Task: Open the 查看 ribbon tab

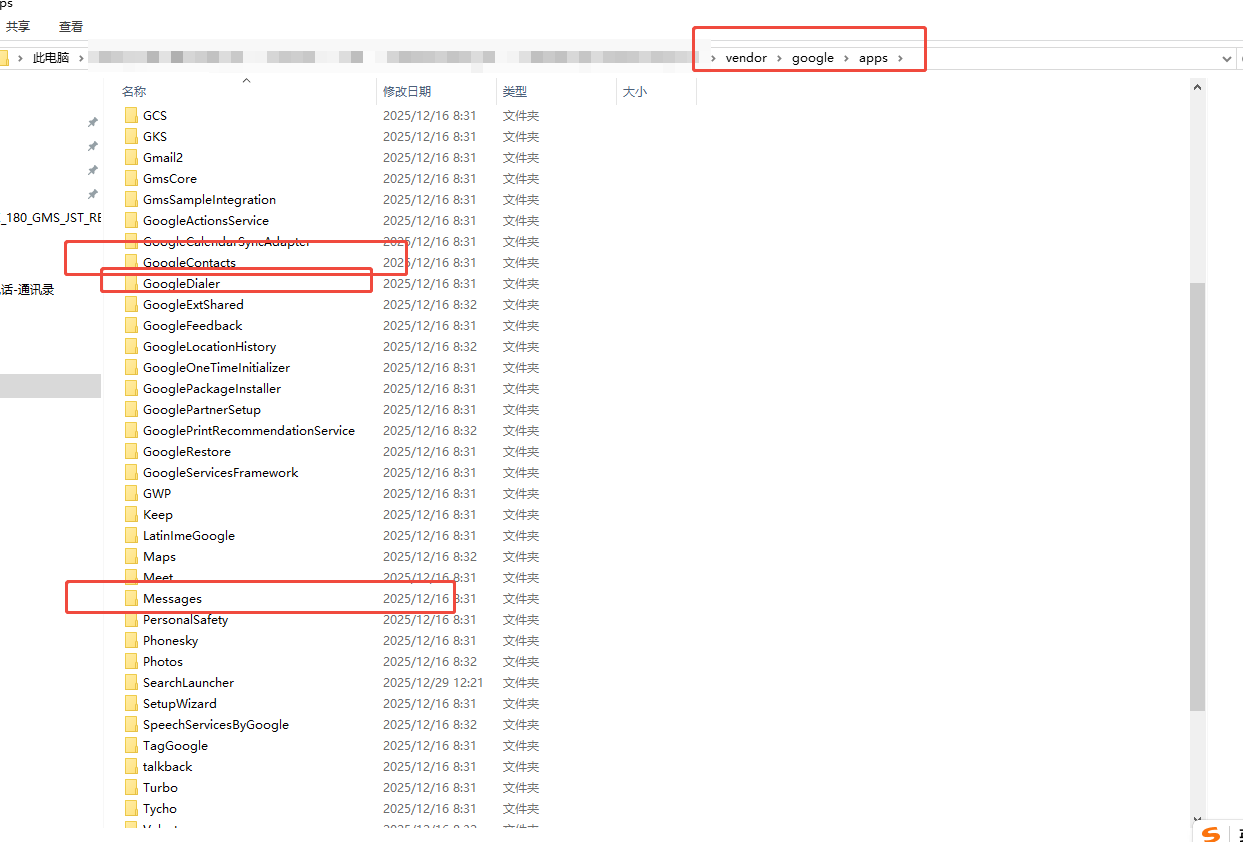Action: point(71,27)
